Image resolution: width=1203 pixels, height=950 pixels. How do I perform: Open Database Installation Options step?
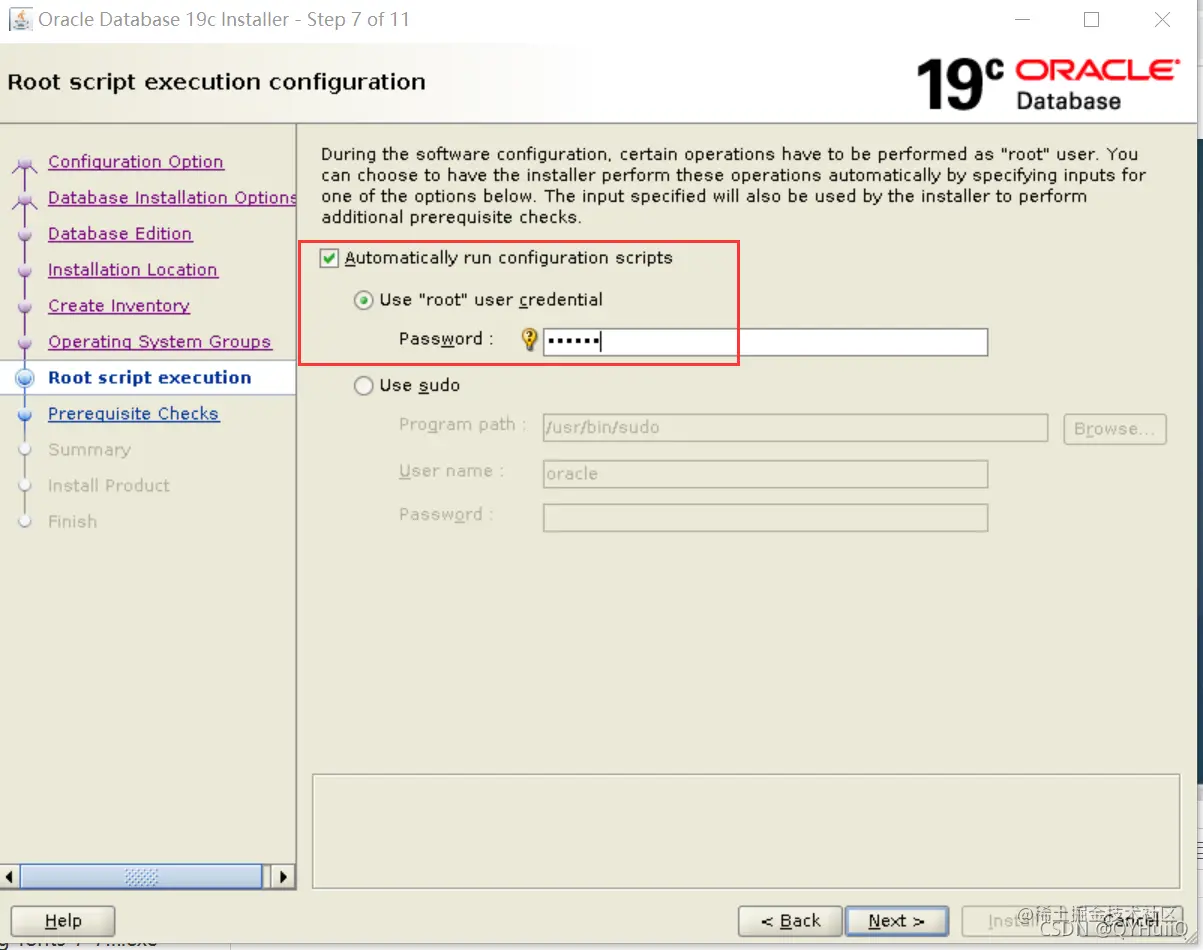172,198
